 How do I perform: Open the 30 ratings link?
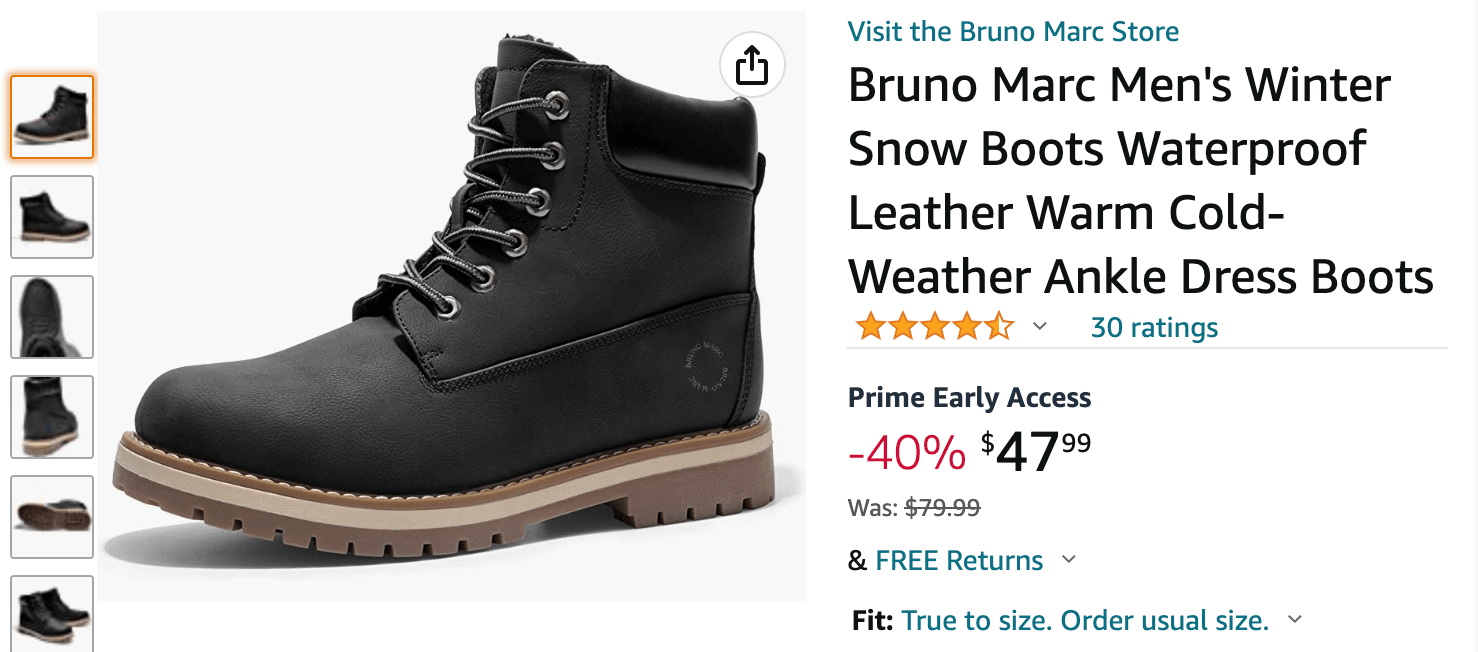(1154, 327)
